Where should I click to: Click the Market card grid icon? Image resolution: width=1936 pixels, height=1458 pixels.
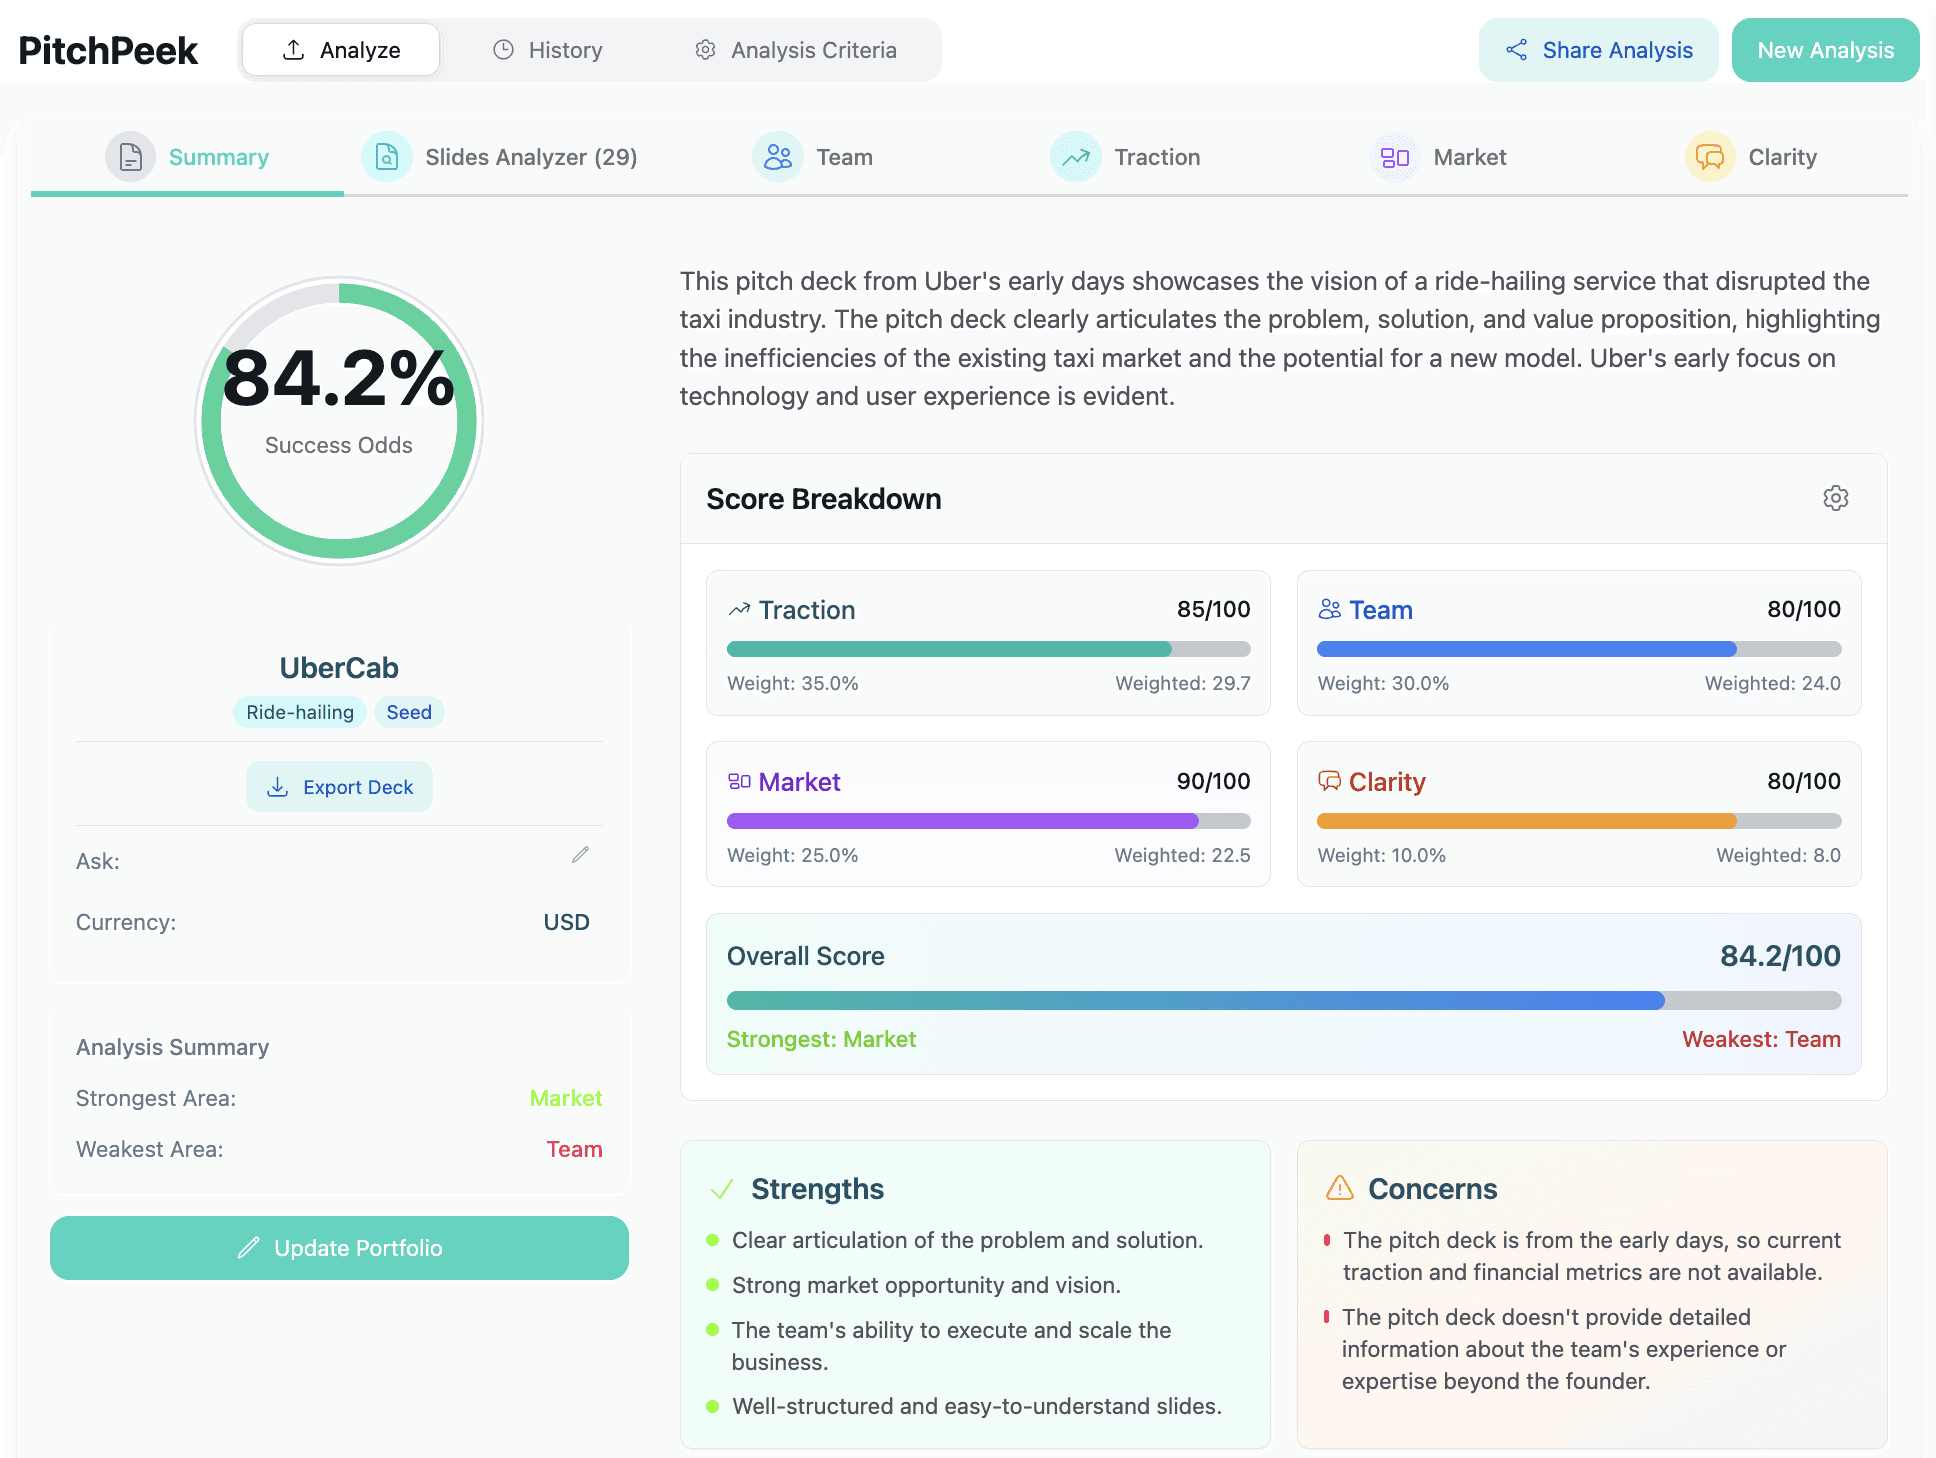(739, 781)
